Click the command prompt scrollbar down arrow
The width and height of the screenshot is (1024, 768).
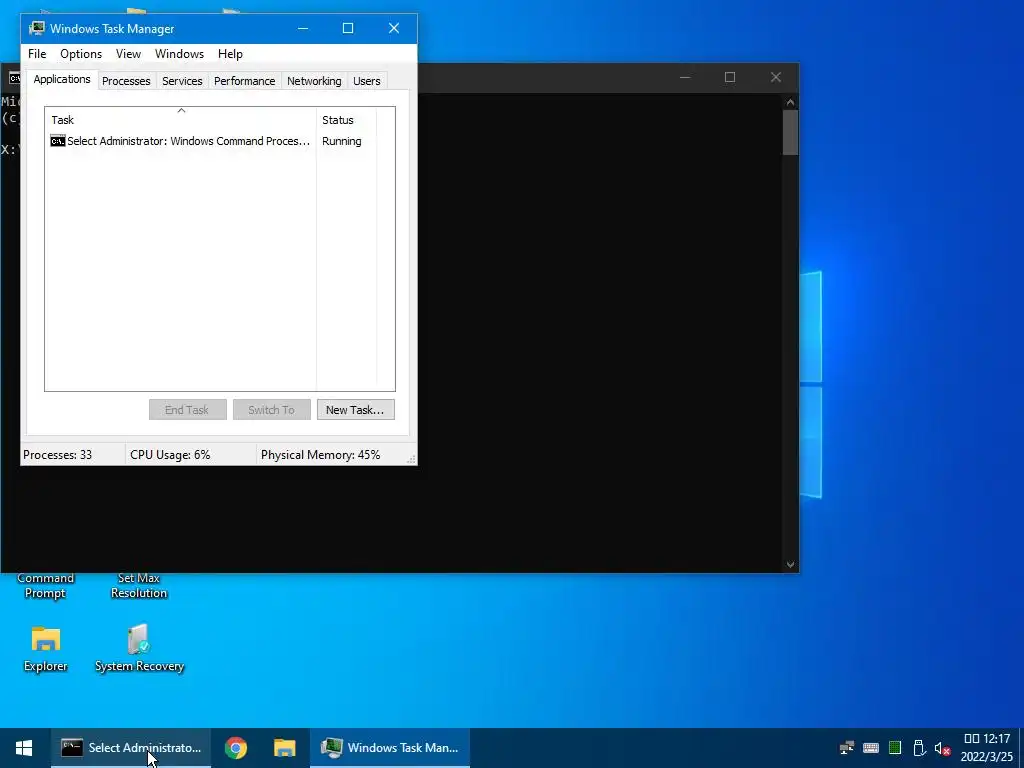pos(790,565)
